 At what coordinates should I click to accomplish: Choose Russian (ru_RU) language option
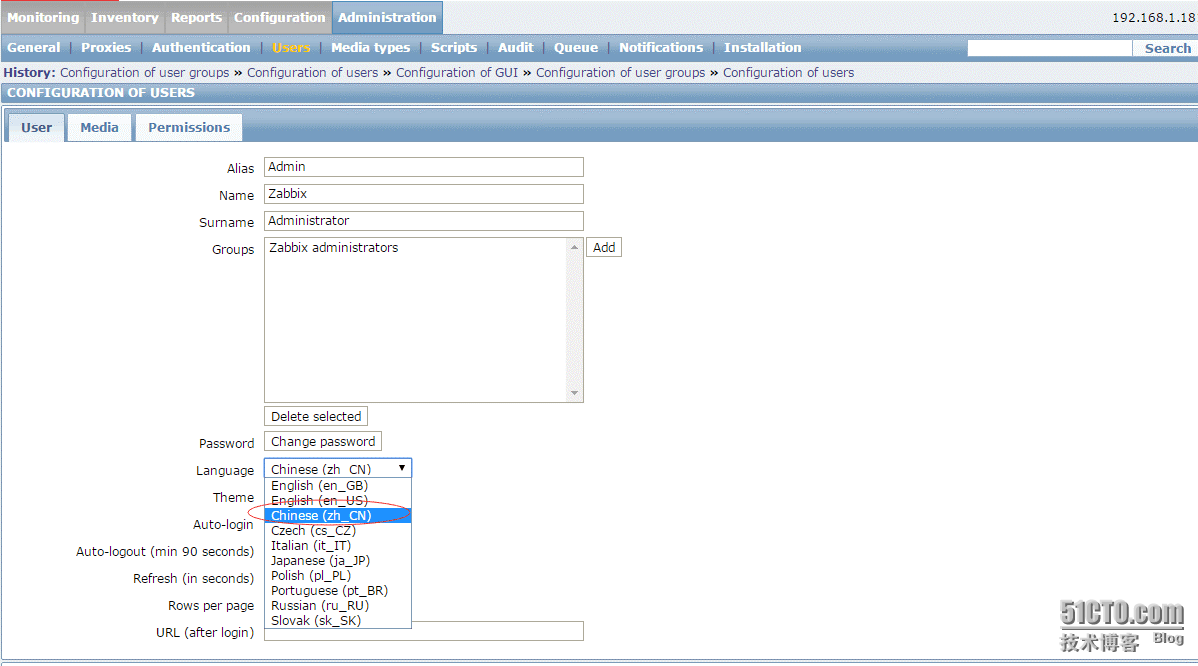click(x=338, y=606)
